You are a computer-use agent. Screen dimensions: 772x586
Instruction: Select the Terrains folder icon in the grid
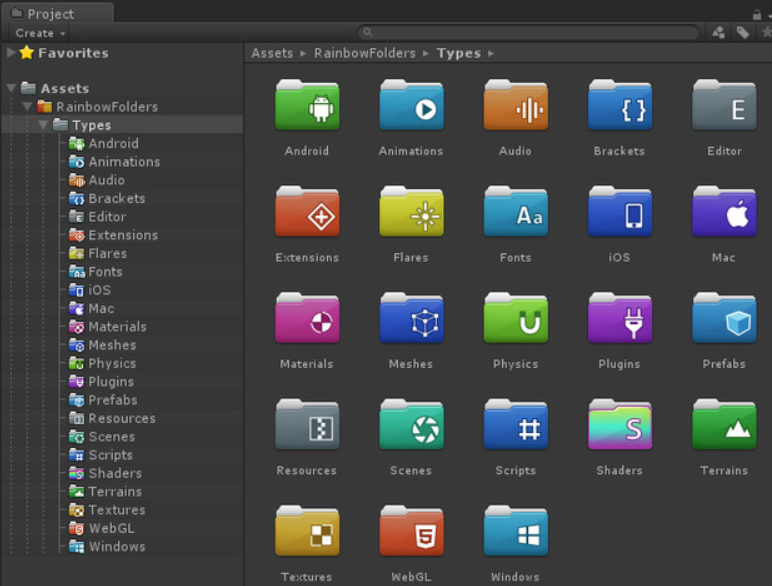click(724, 424)
